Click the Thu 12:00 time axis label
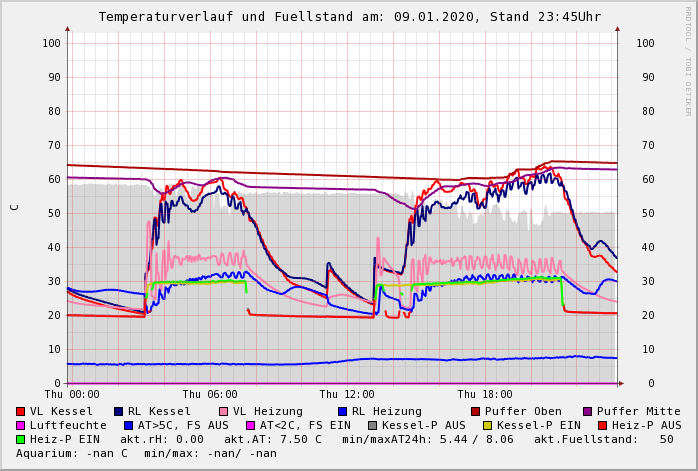The height and width of the screenshot is (471, 698). pyautogui.click(x=347, y=394)
